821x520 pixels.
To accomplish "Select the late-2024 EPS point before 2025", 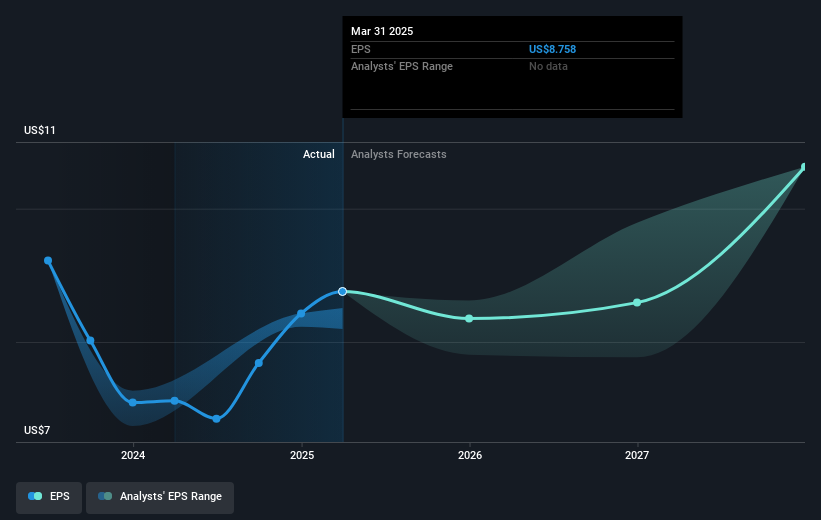I will click(x=259, y=363).
